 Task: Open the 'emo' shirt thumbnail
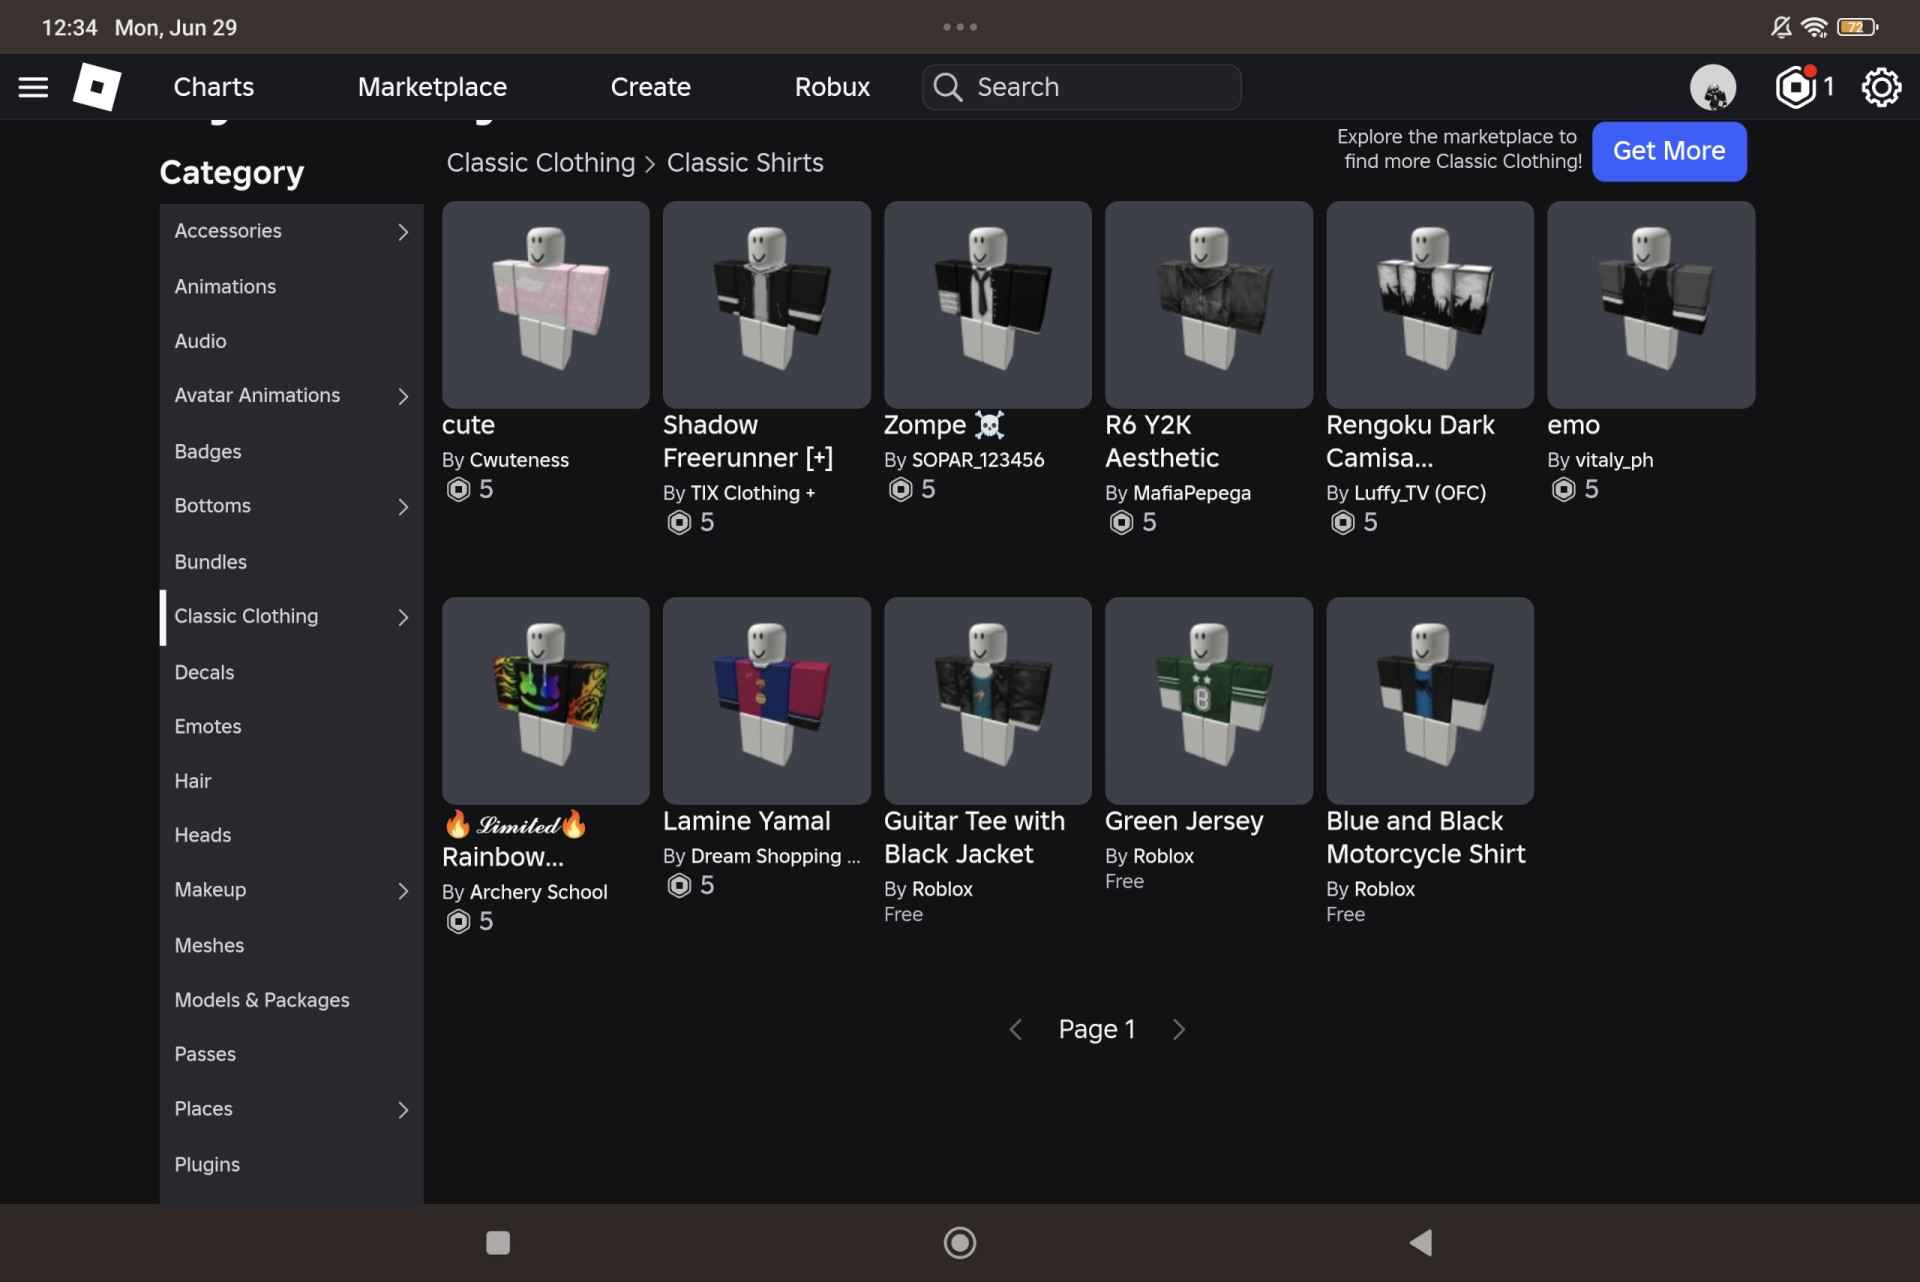tap(1651, 305)
